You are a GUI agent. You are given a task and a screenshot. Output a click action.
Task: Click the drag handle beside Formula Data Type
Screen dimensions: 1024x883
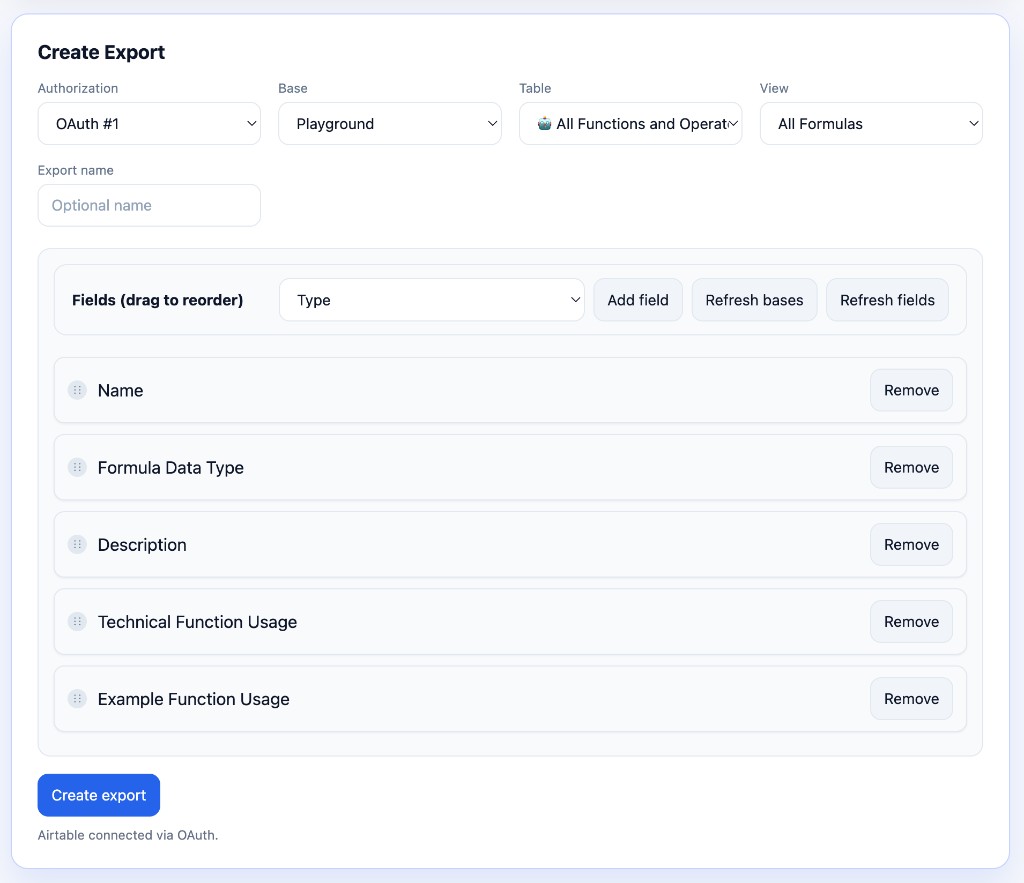(x=77, y=467)
